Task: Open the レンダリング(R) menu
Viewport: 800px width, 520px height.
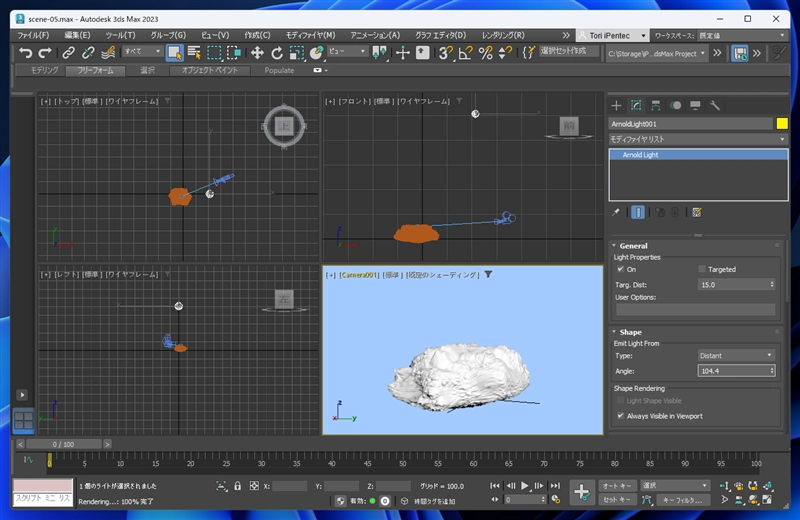Action: pos(503,35)
